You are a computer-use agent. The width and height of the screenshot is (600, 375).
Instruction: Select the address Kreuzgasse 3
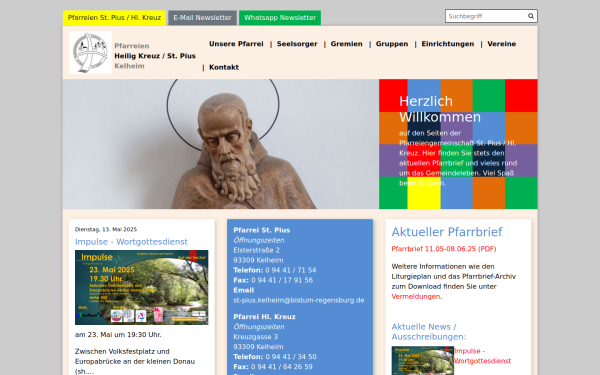[x=256, y=337]
